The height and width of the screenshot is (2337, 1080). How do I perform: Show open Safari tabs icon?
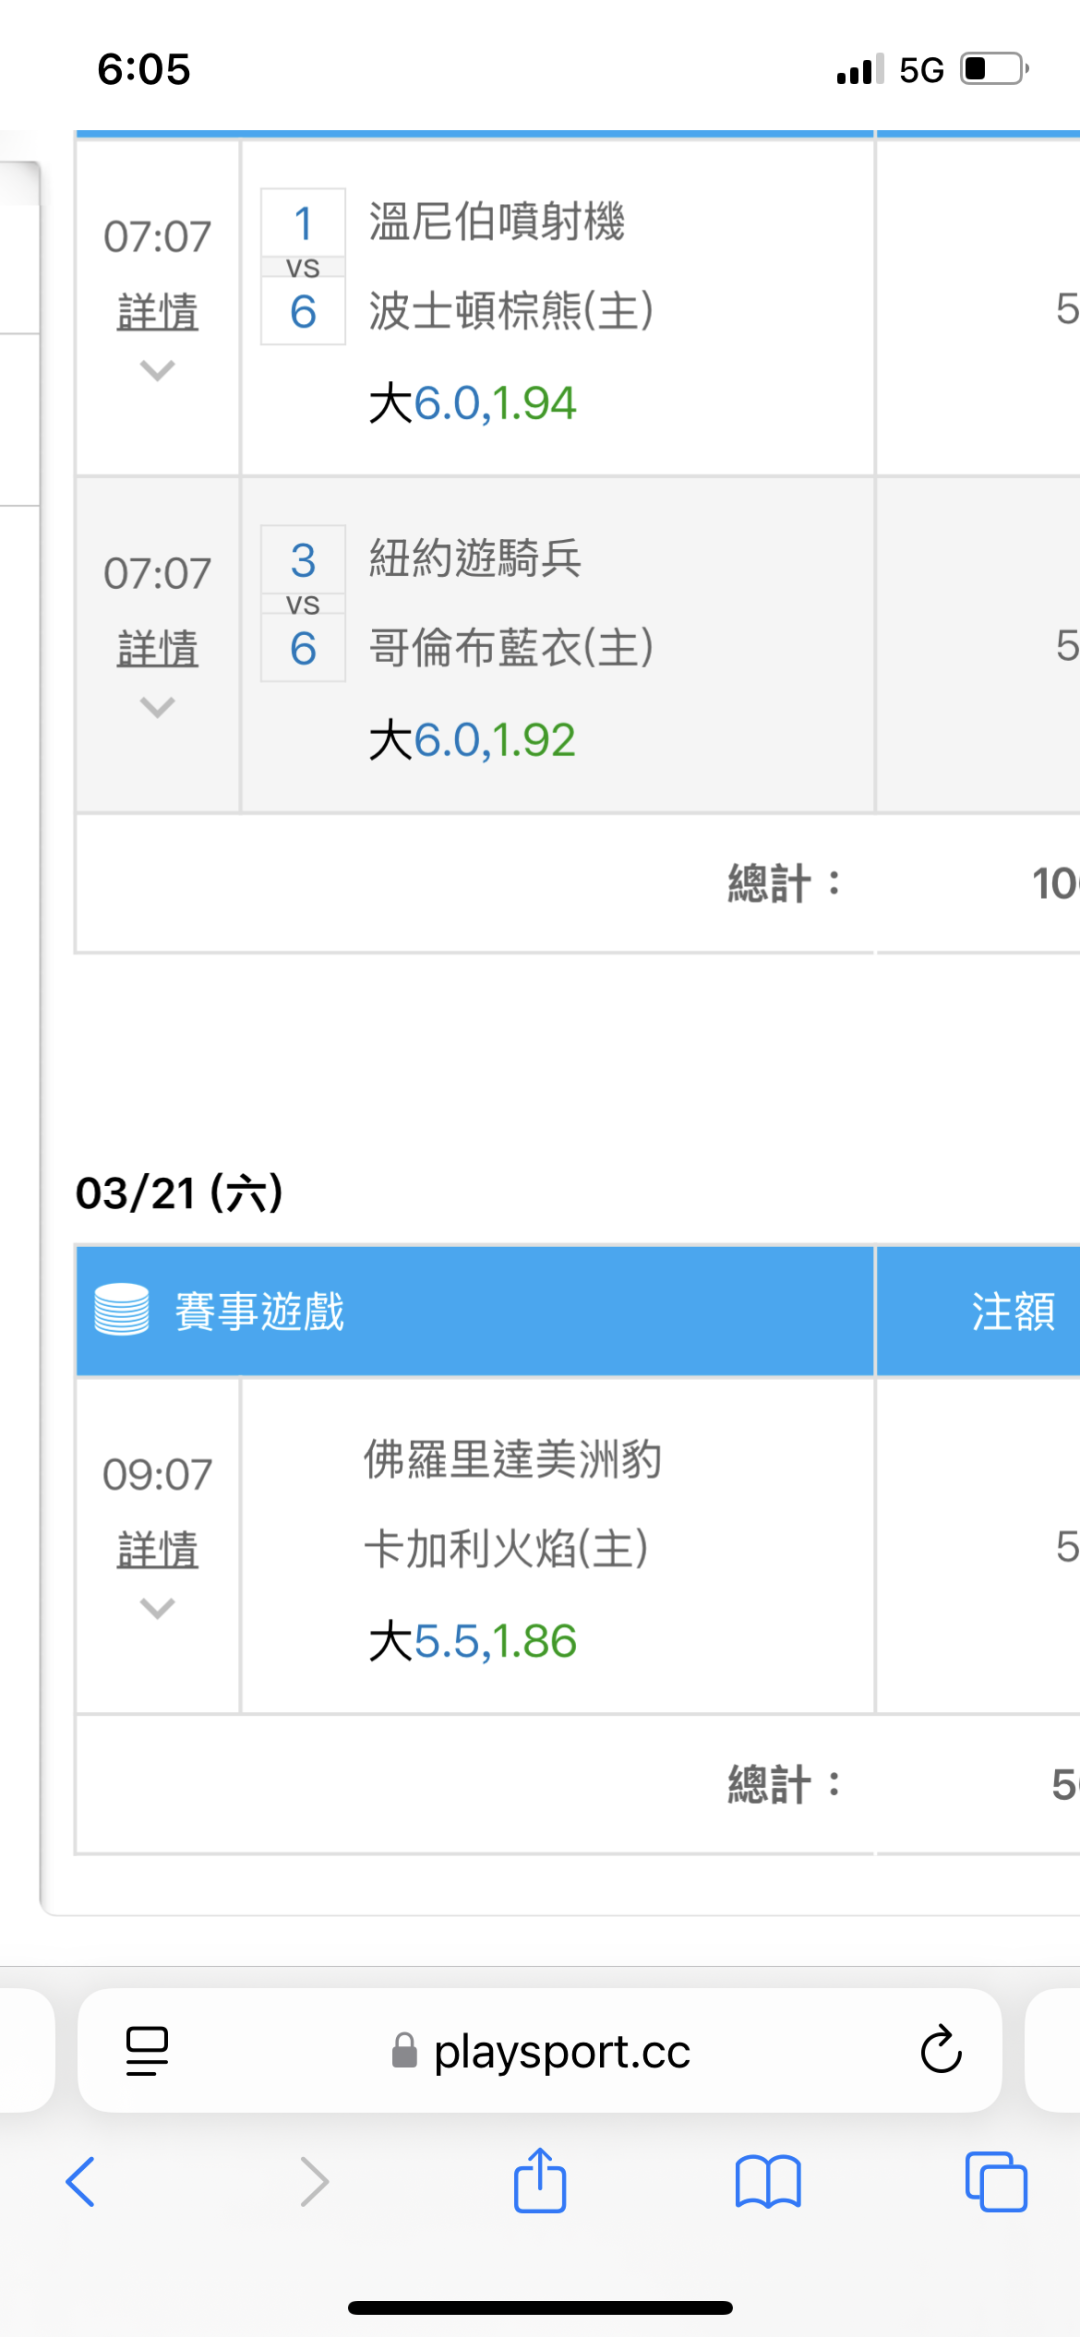coord(996,2181)
